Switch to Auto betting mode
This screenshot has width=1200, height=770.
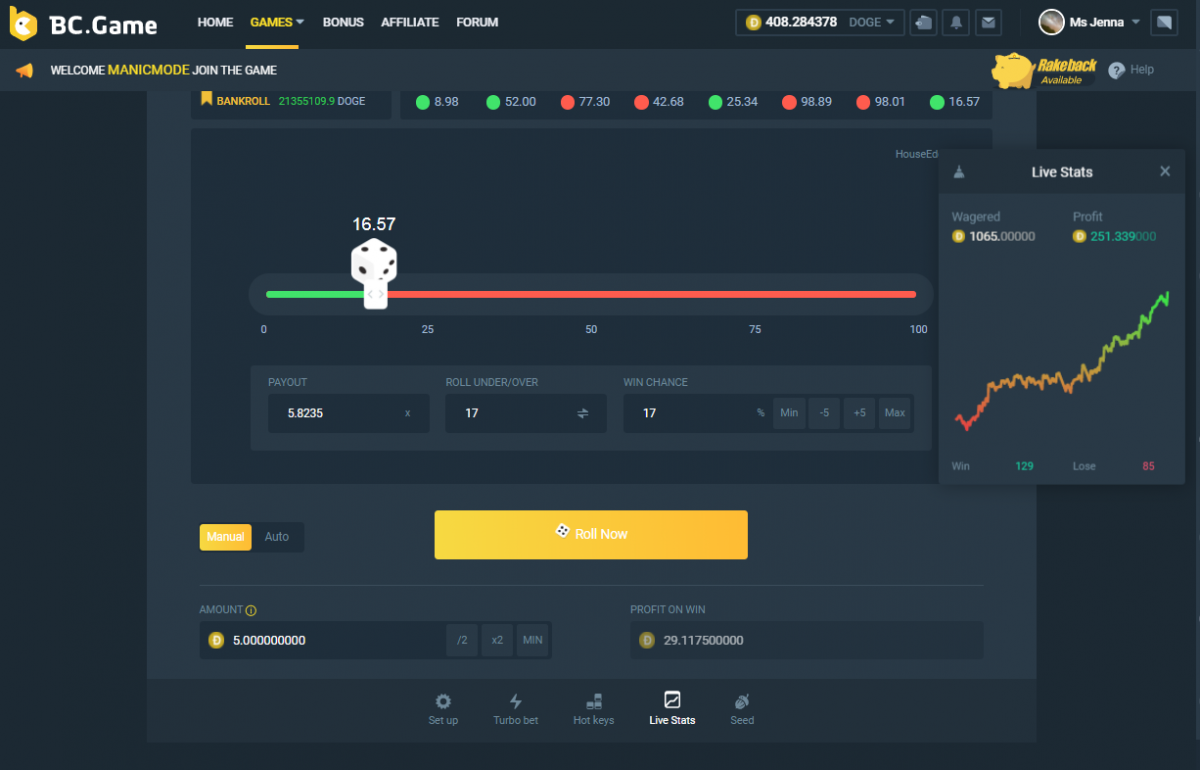pos(277,537)
